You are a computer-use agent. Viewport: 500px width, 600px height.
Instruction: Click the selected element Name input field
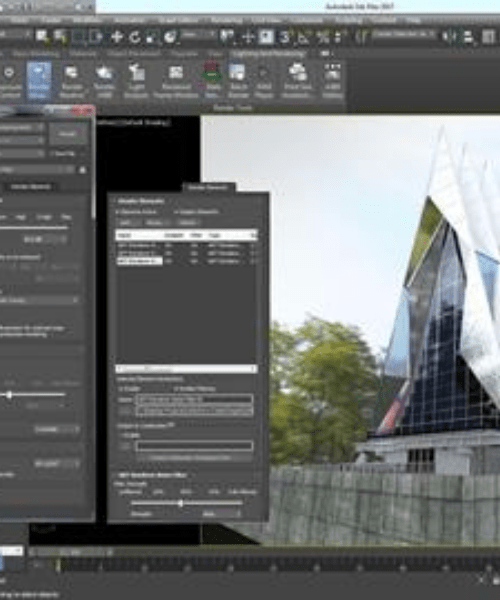[x=194, y=399]
